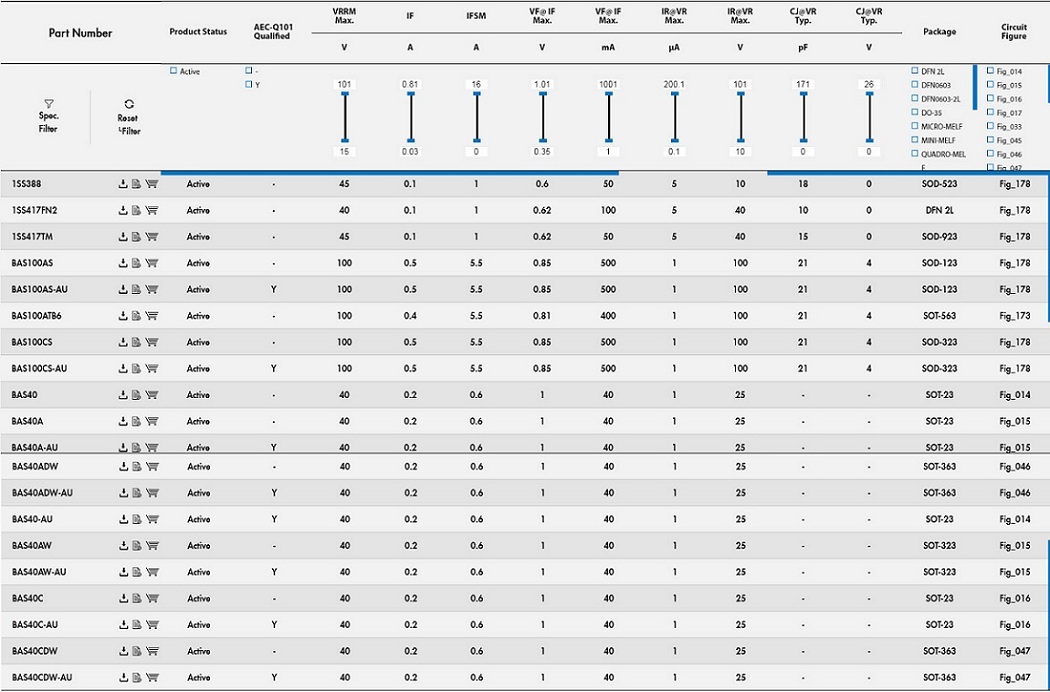This screenshot has height=692, width=1050.
Task: Click the download icon for BAS40
Action: 123,395
